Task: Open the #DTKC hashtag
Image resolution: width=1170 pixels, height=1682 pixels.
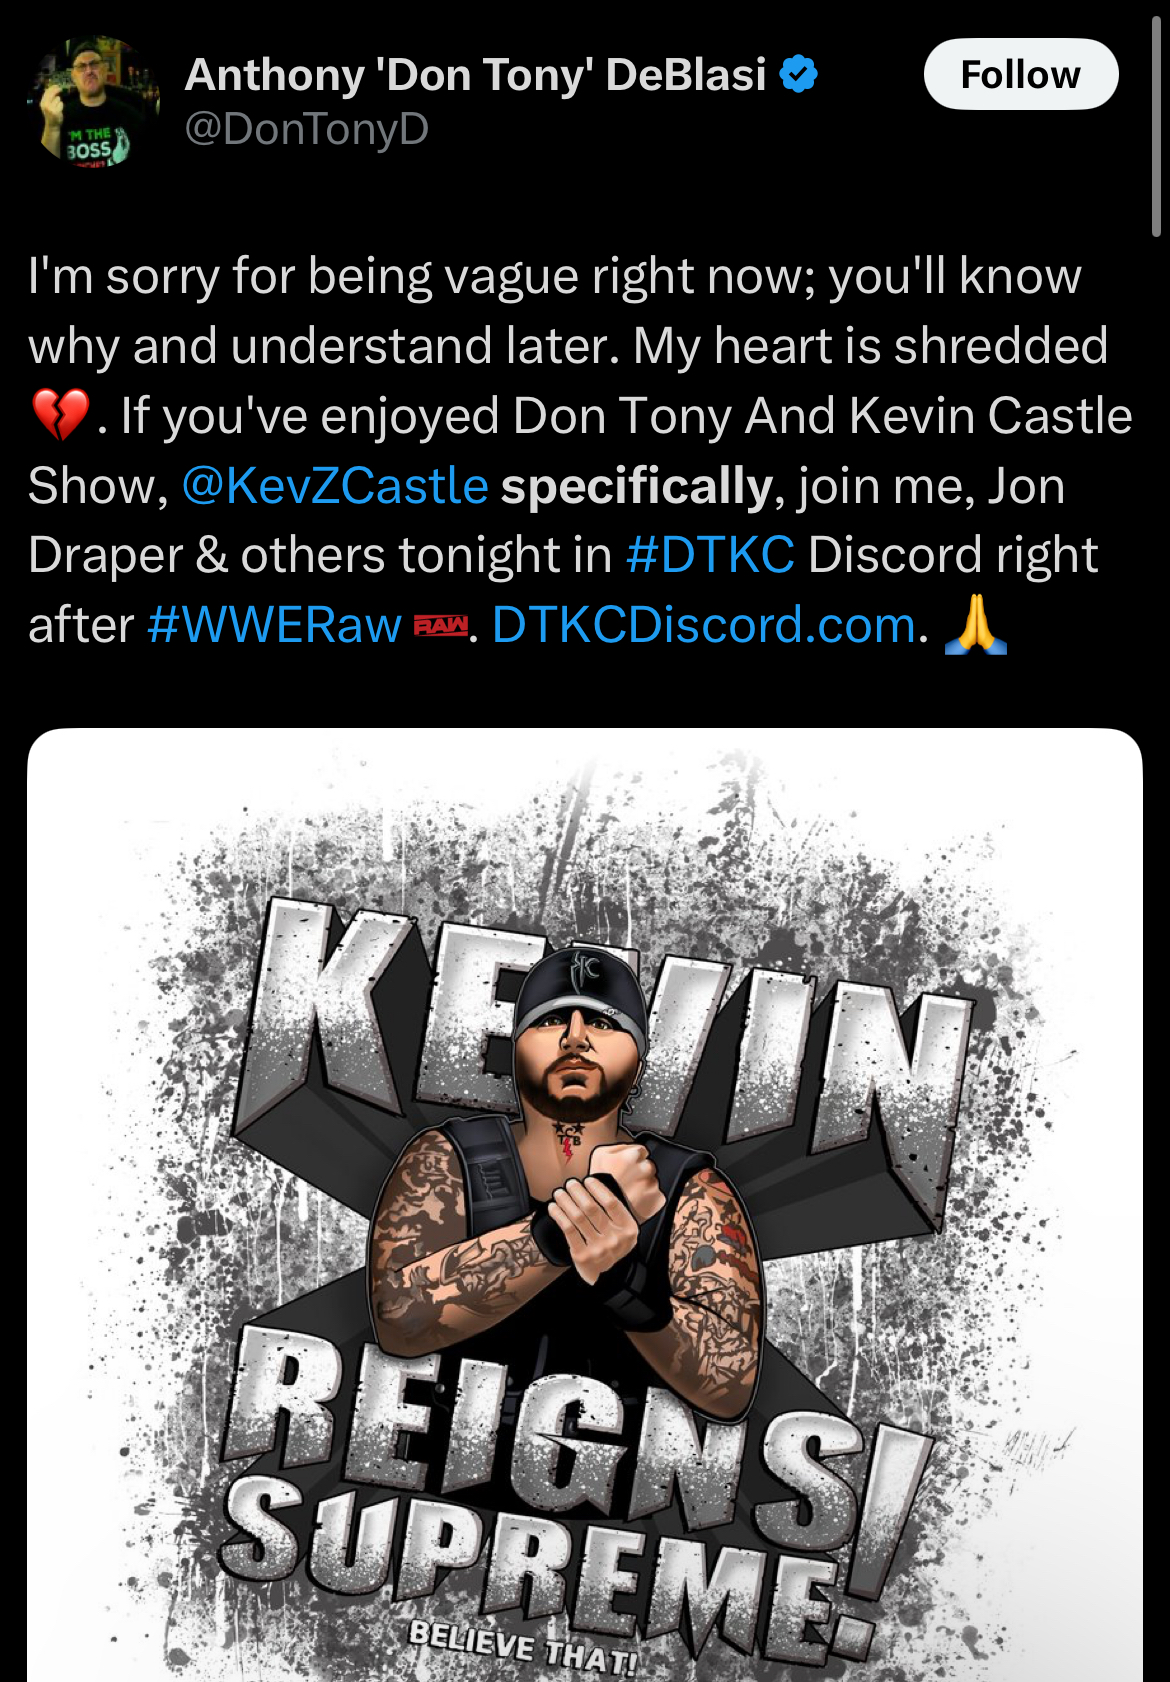Action: tap(710, 555)
